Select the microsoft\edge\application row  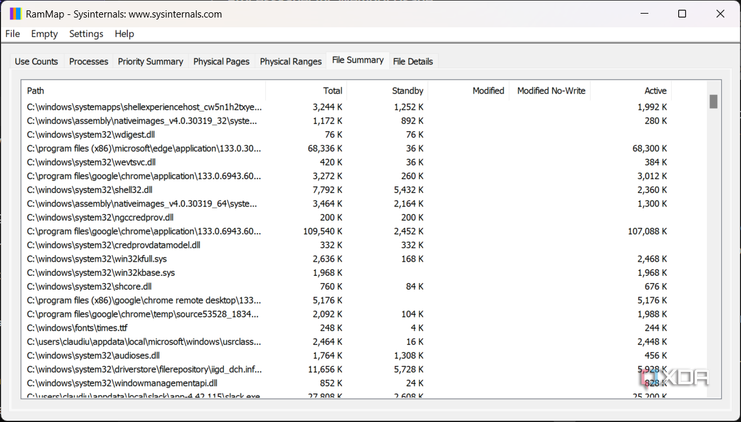(364, 148)
